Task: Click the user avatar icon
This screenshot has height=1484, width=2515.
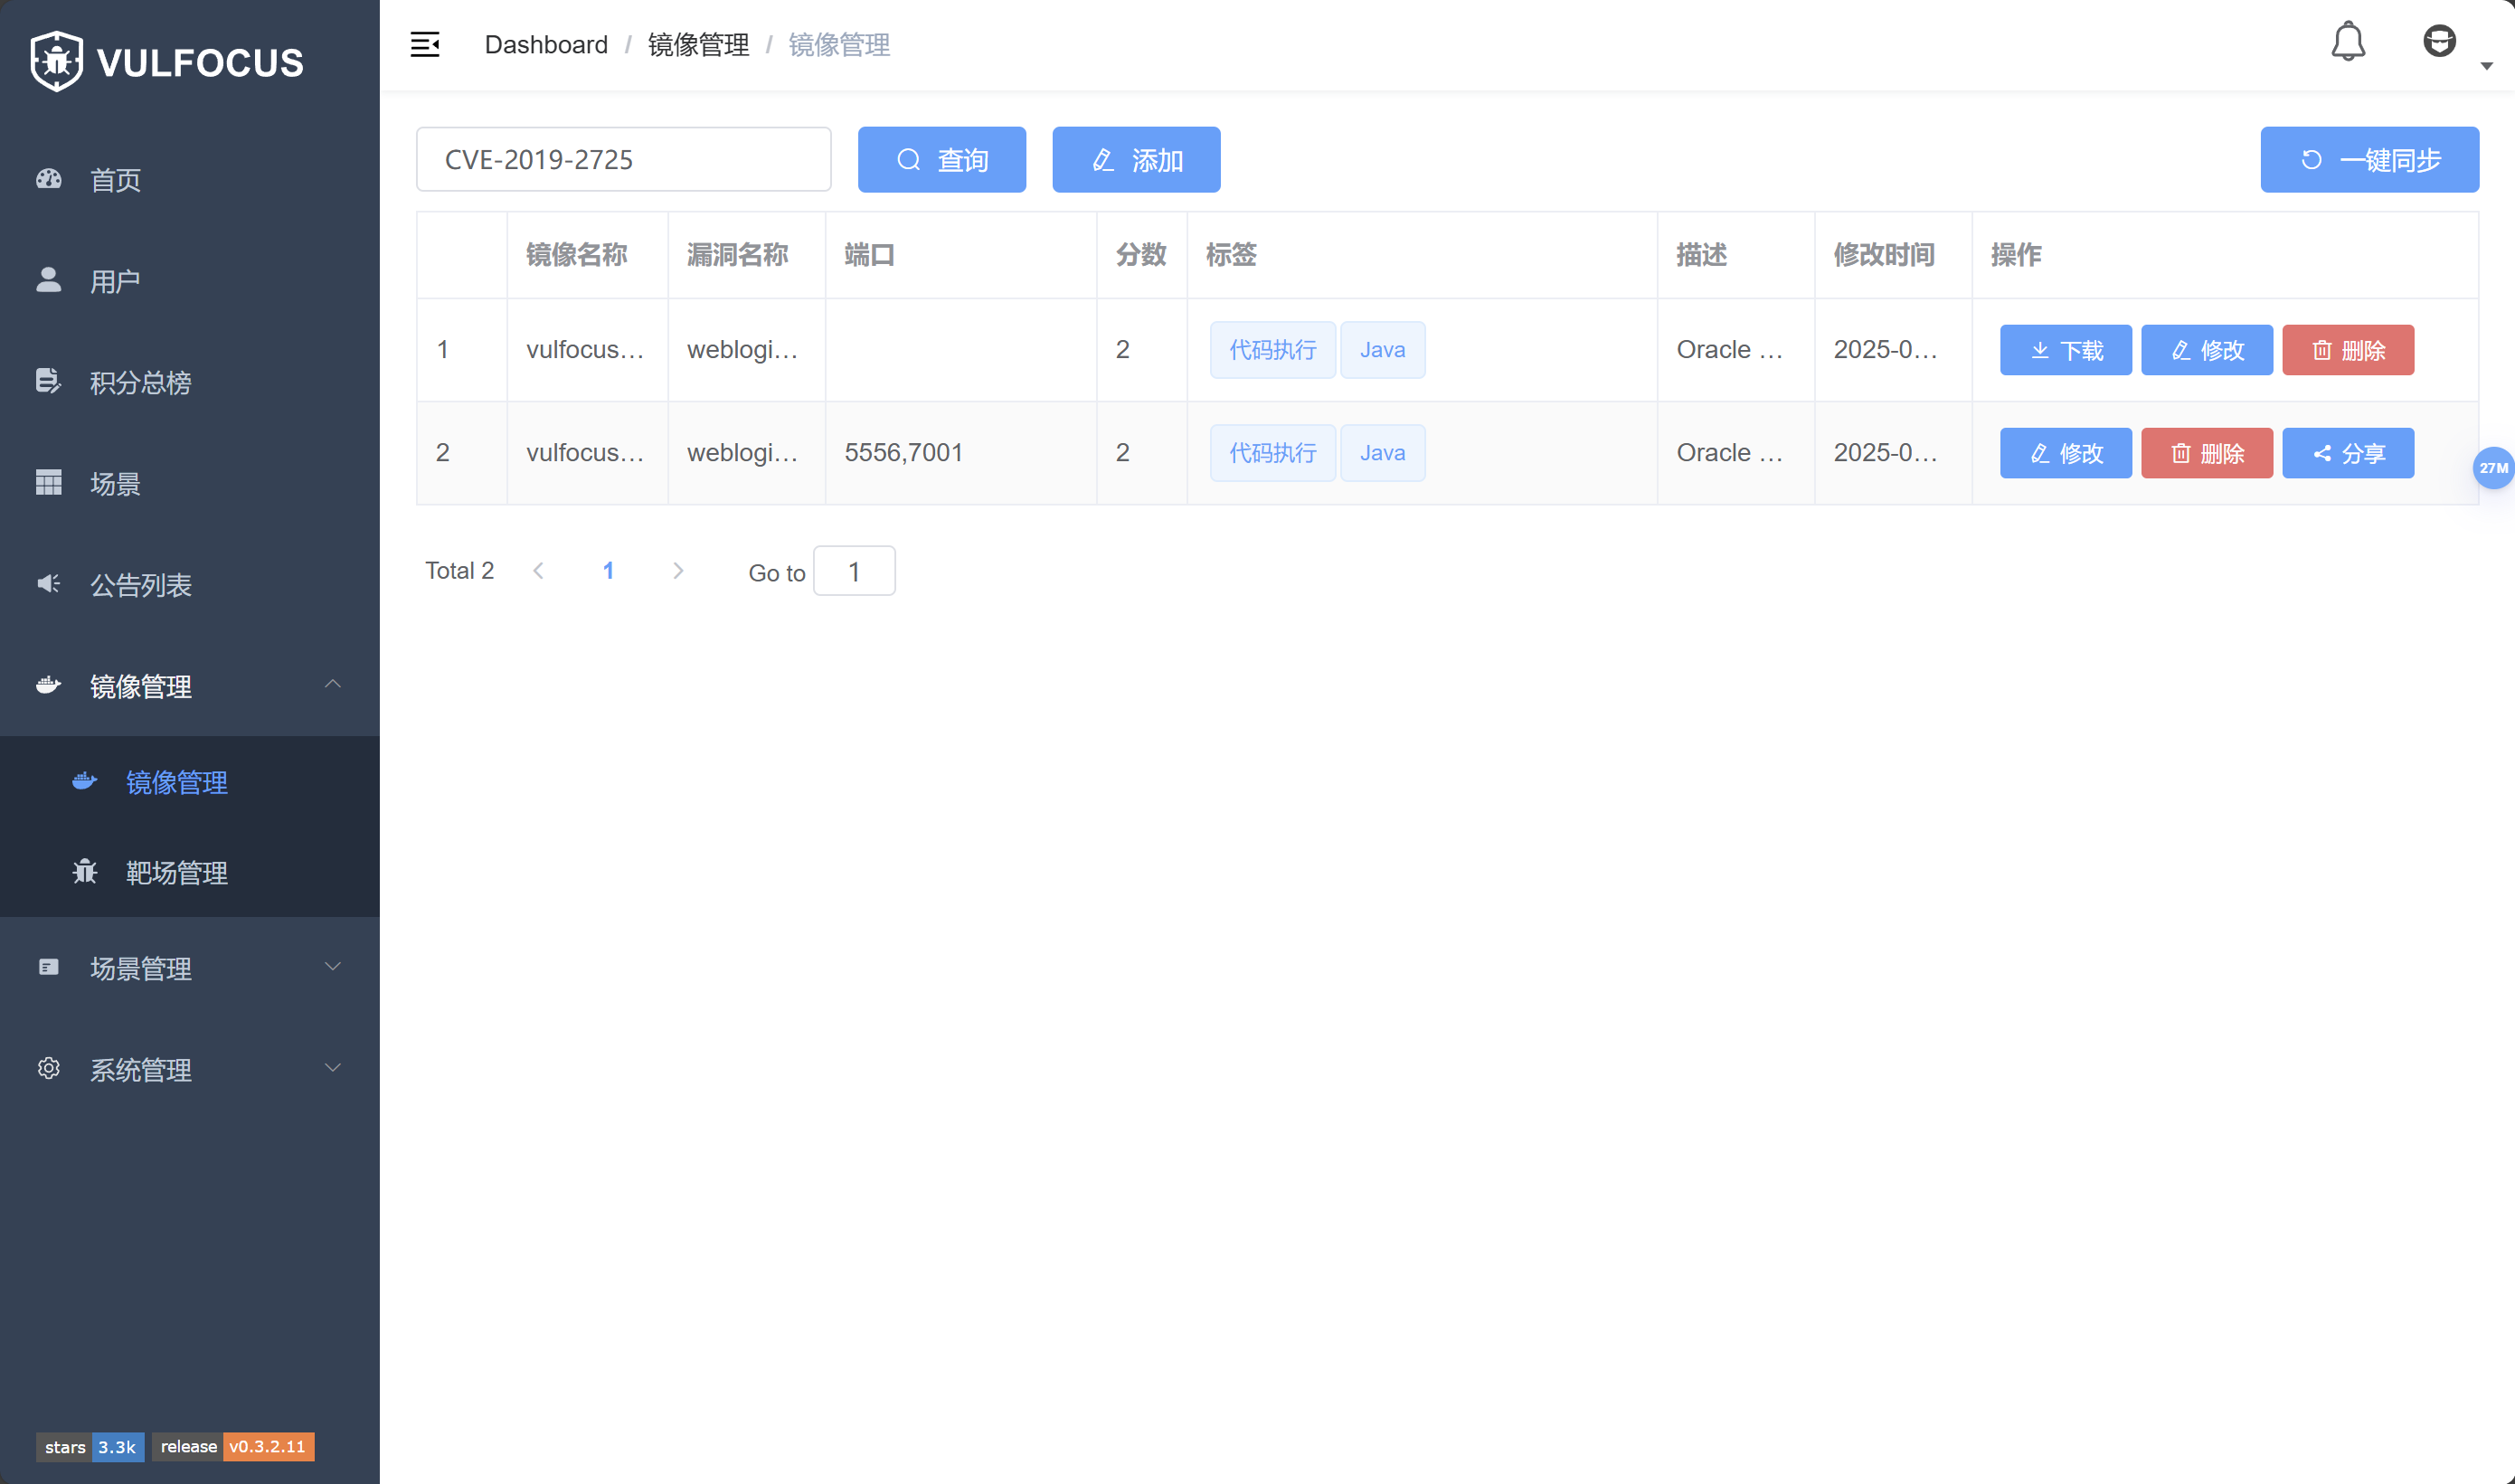Action: (x=2439, y=42)
